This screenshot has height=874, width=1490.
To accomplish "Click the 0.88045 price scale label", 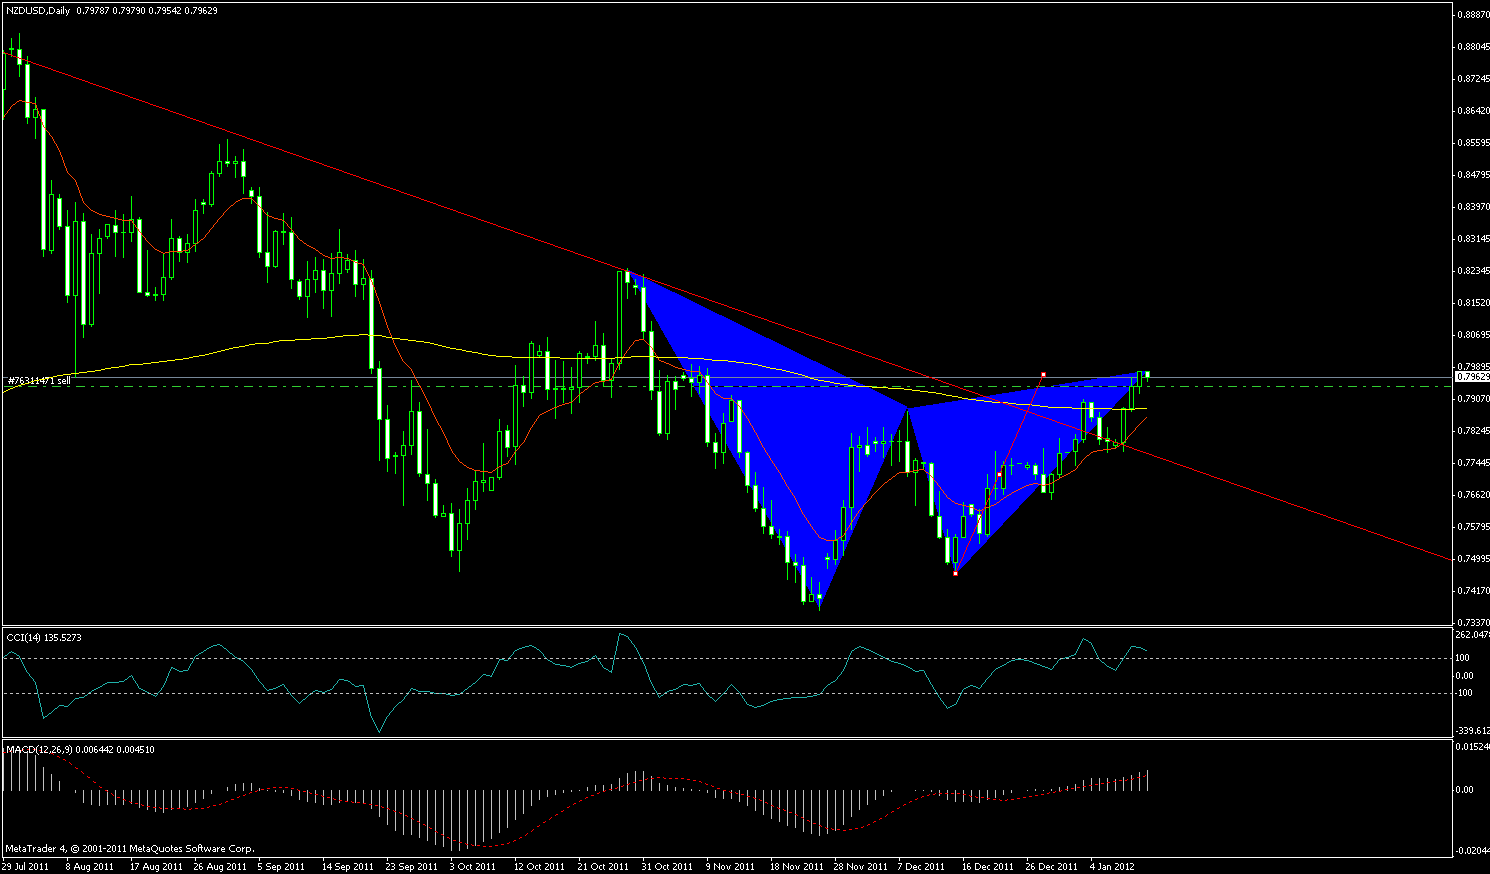I will pyautogui.click(x=1471, y=46).
